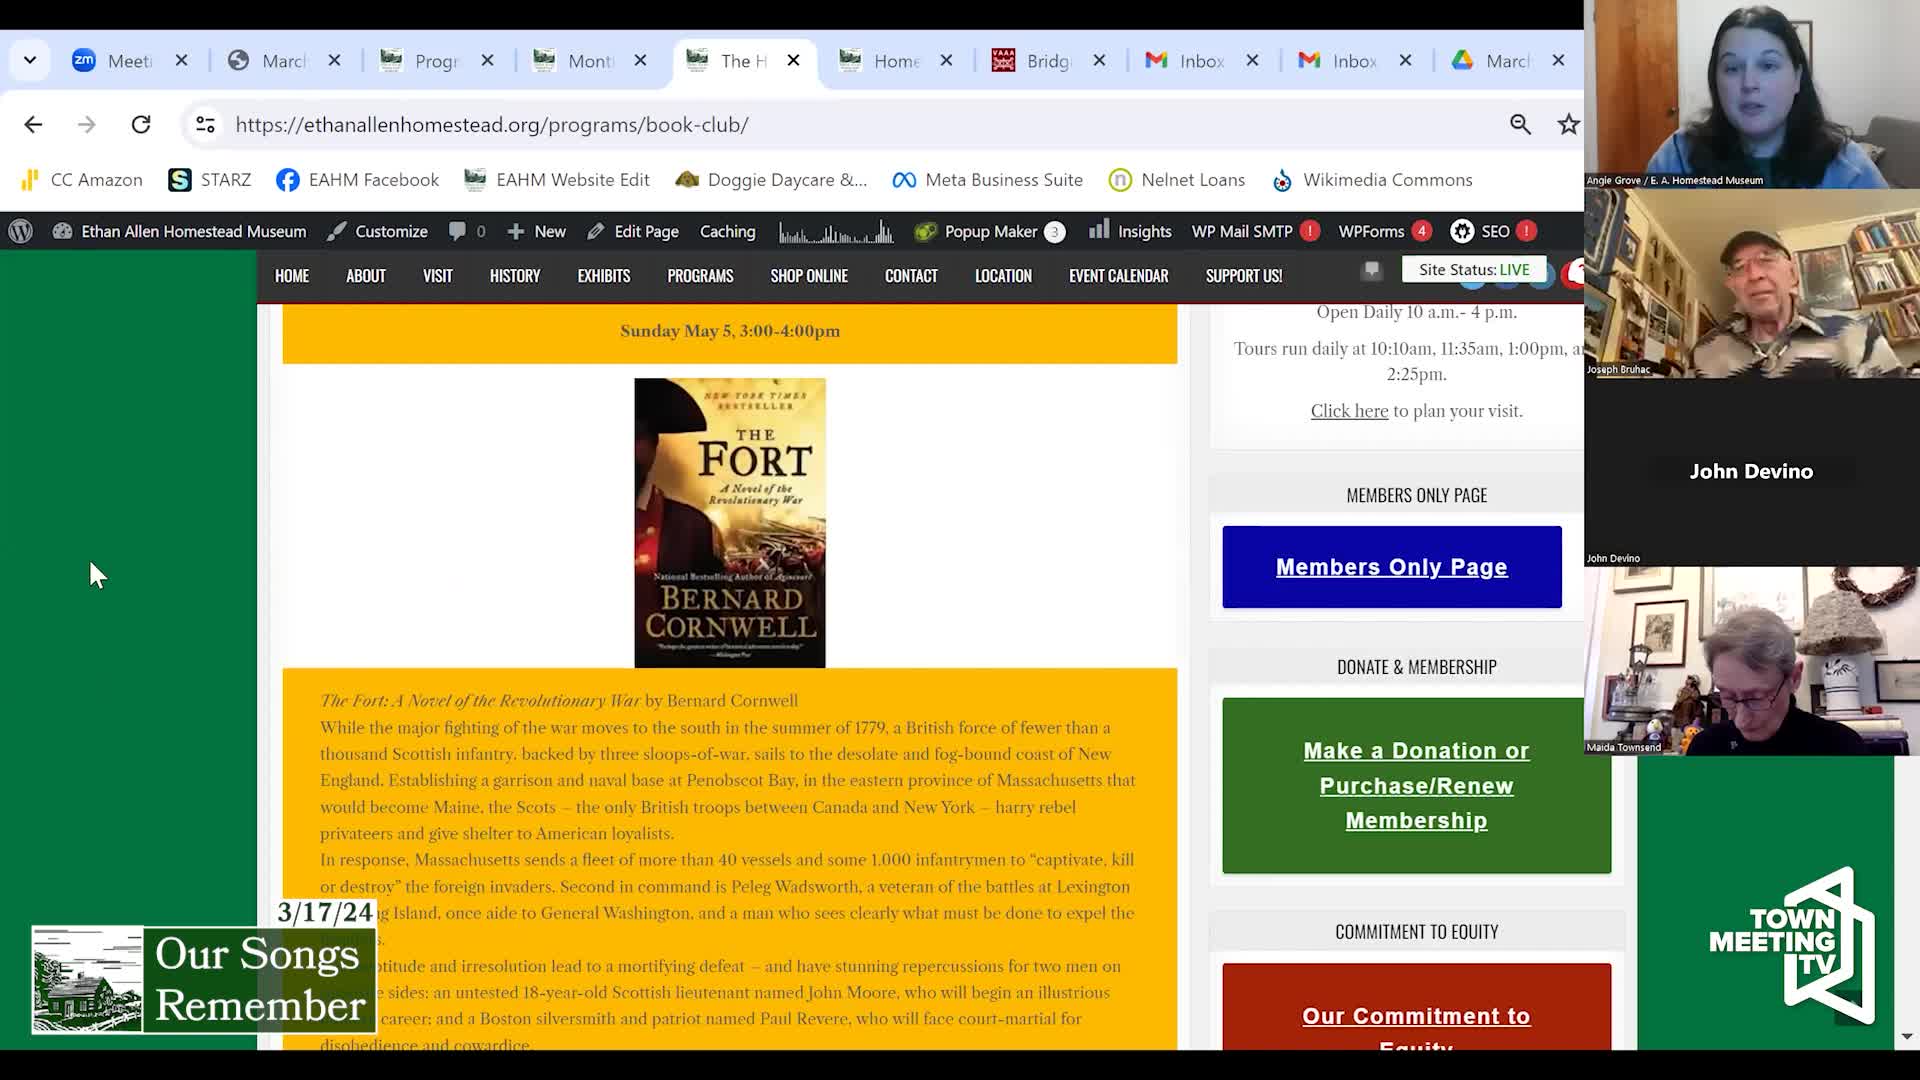Viewport: 1920px width, 1080px height.
Task: Select Angie Grove's video tile
Action: coord(1752,94)
